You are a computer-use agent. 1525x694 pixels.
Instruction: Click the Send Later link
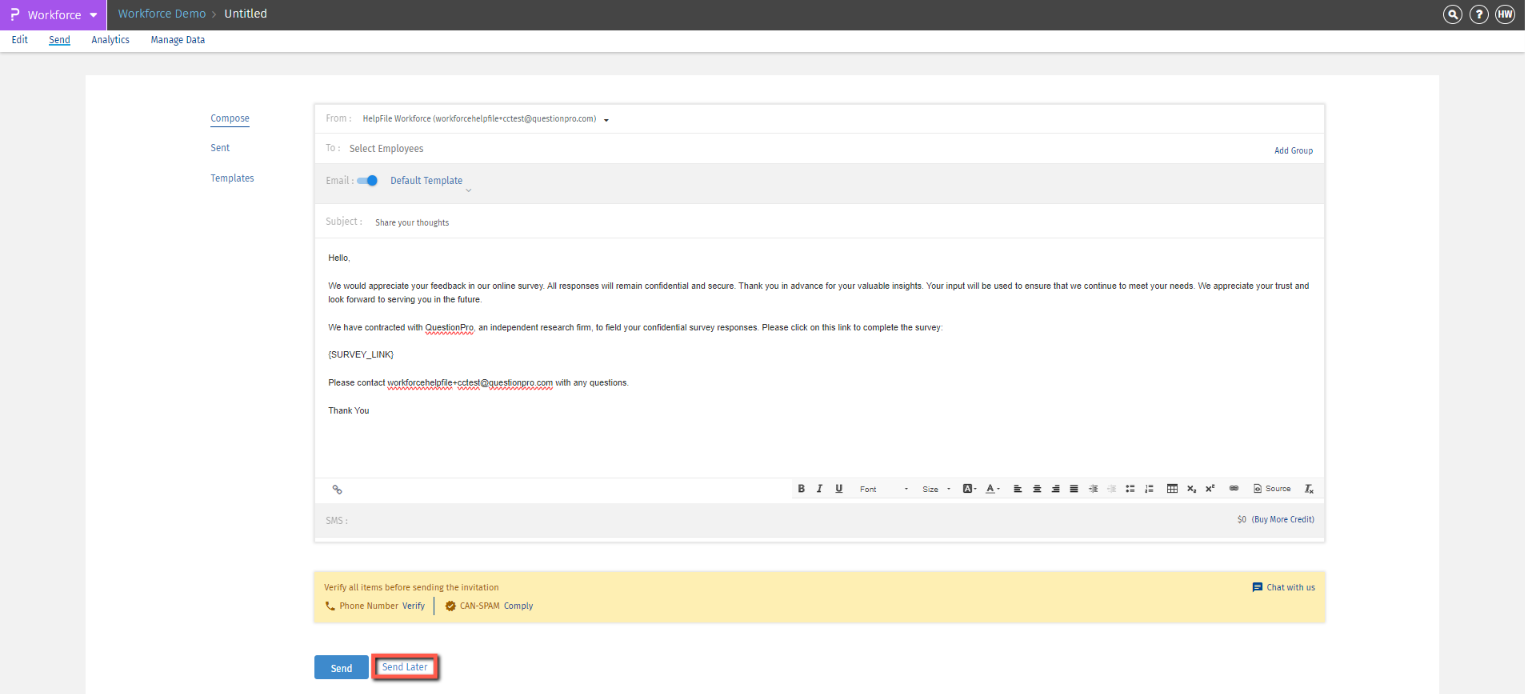[405, 667]
